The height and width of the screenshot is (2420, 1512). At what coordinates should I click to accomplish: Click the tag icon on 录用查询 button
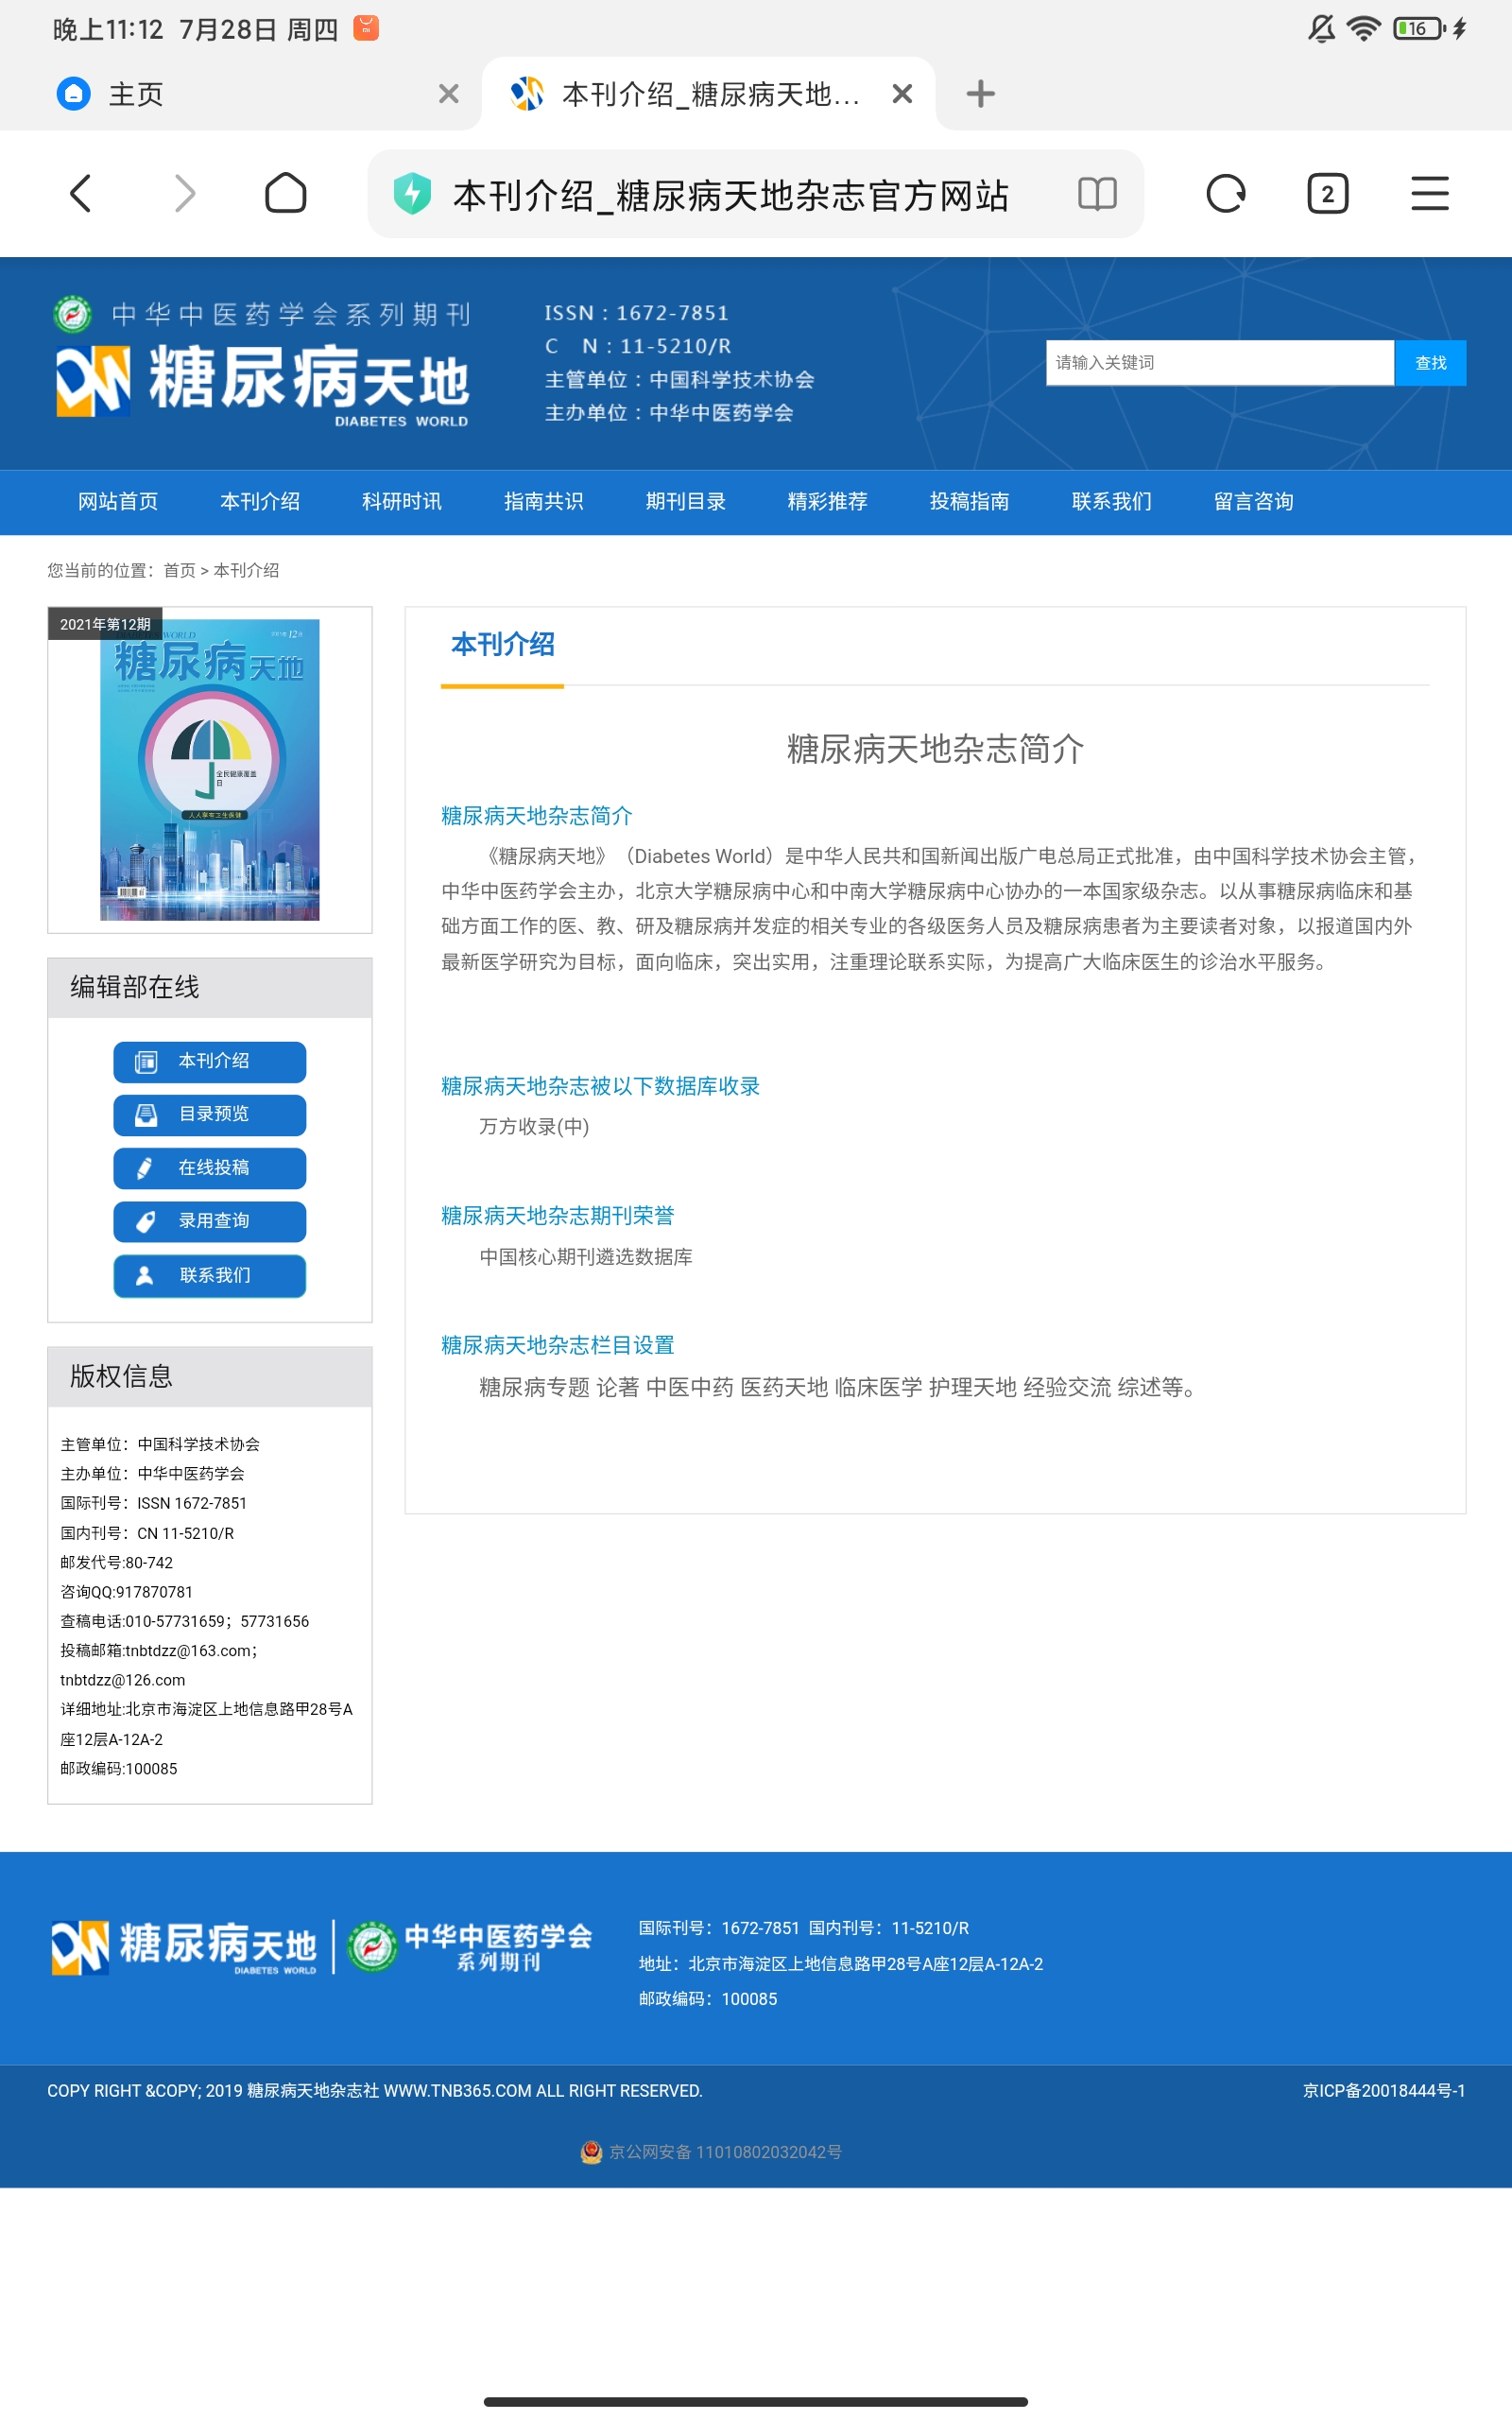coord(146,1221)
